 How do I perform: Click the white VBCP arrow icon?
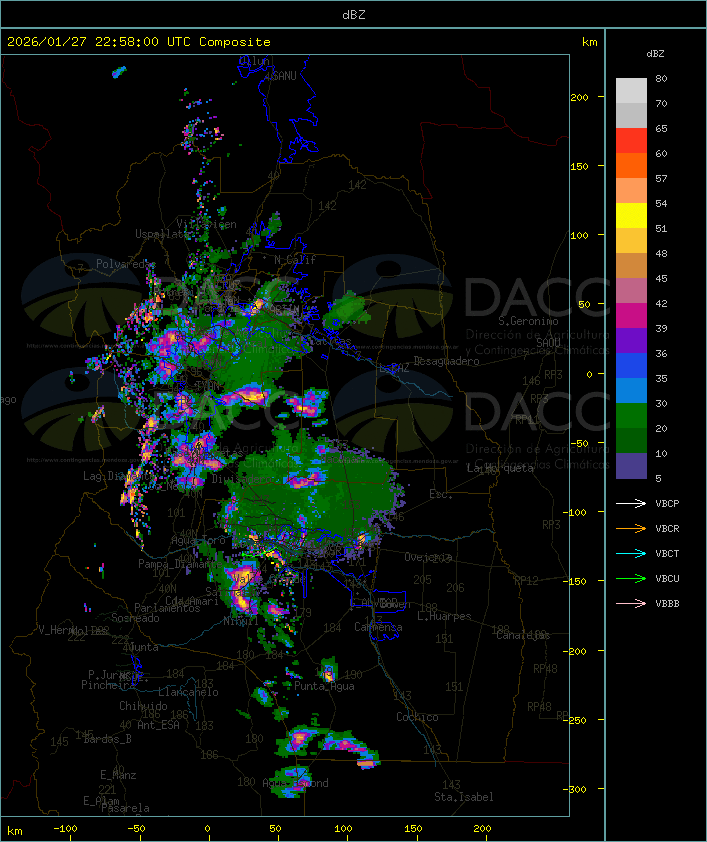pos(631,504)
